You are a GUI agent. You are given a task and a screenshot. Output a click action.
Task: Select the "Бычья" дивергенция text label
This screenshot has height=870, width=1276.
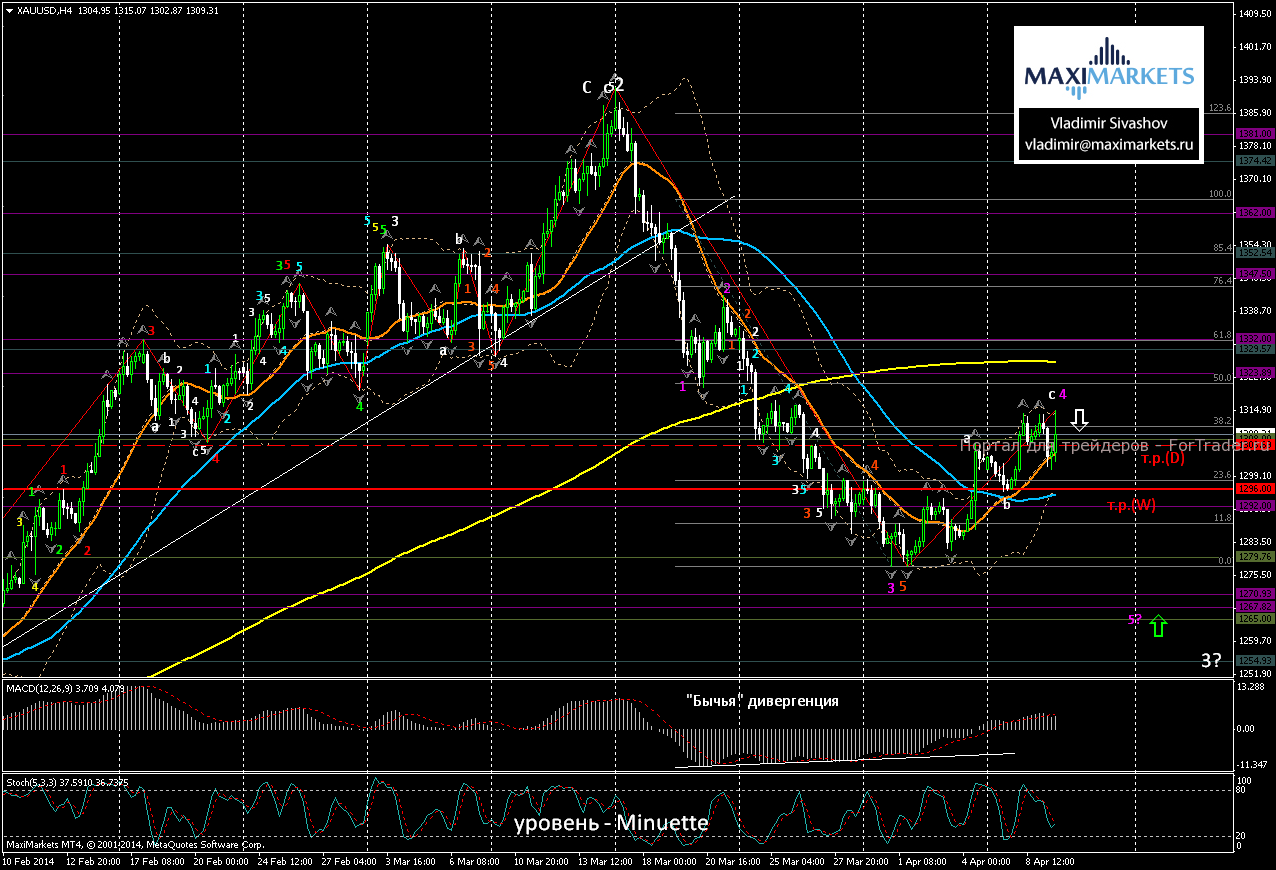point(763,701)
